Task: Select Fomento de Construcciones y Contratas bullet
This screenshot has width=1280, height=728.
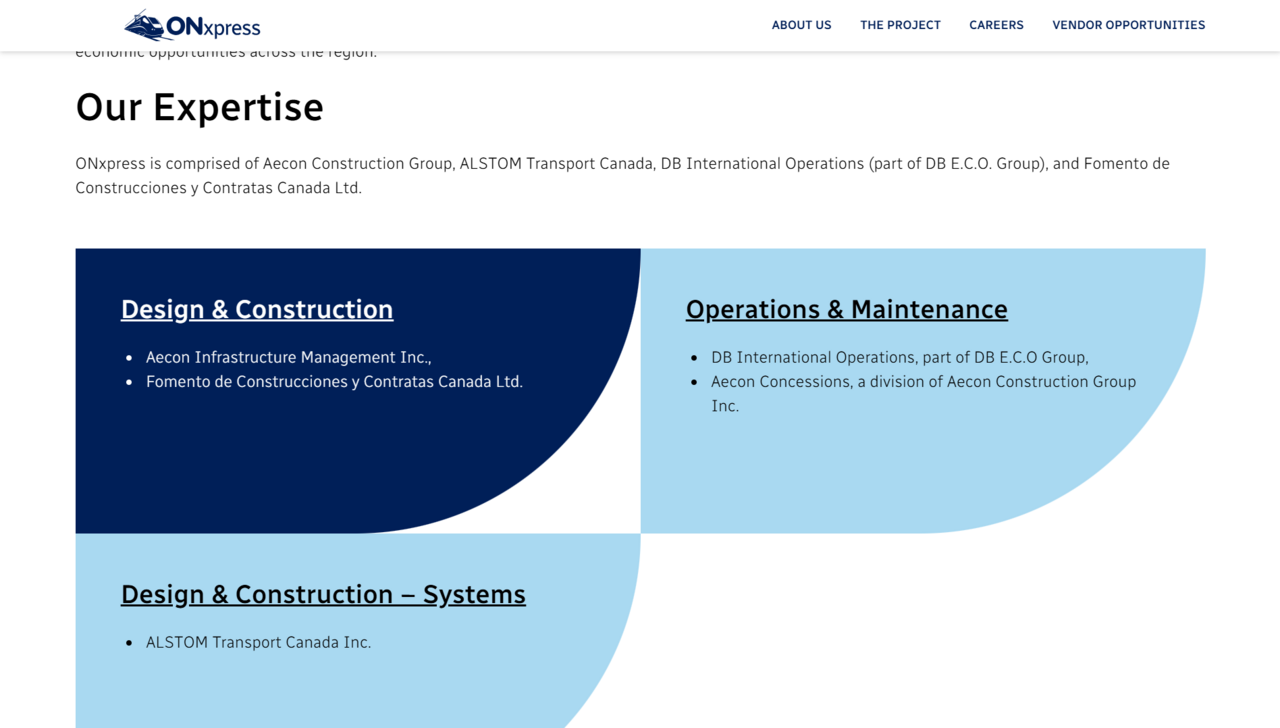Action: [x=334, y=381]
